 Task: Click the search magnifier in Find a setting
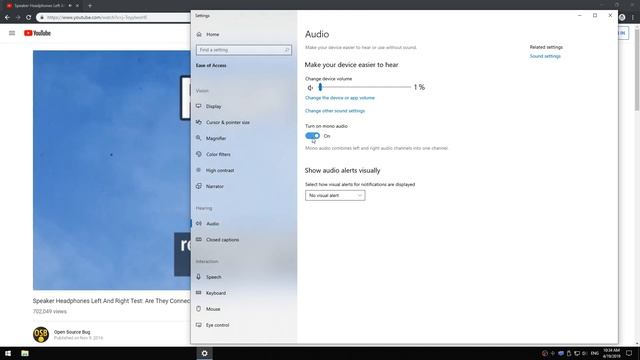point(287,50)
